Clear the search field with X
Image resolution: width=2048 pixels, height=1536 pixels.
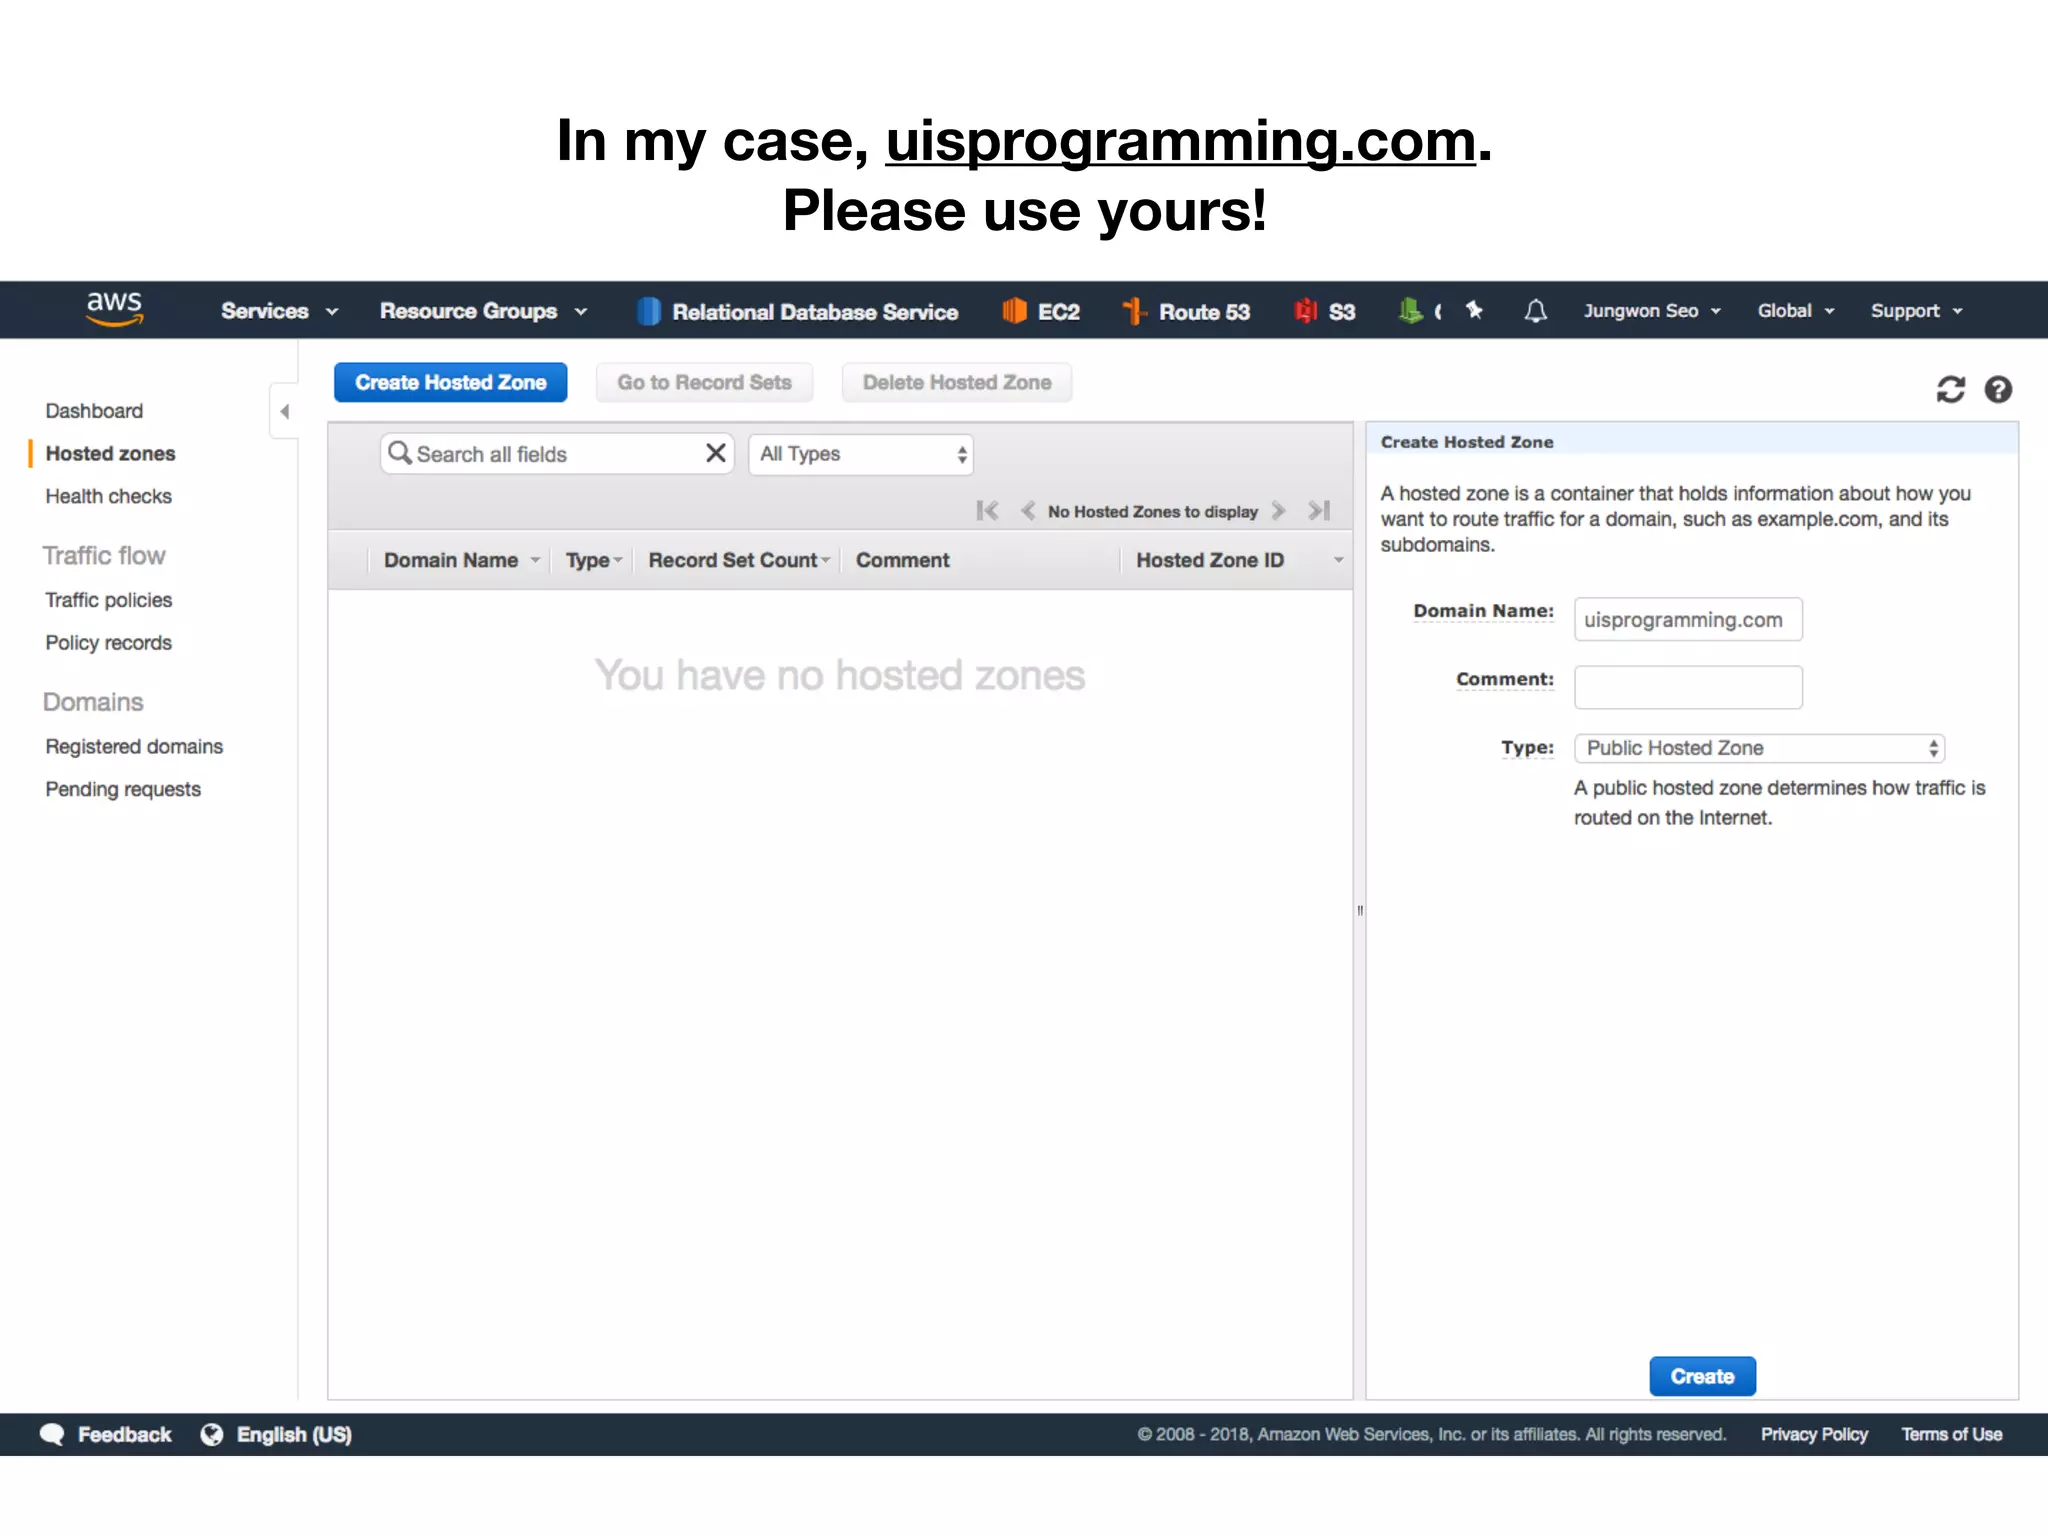pos(715,453)
